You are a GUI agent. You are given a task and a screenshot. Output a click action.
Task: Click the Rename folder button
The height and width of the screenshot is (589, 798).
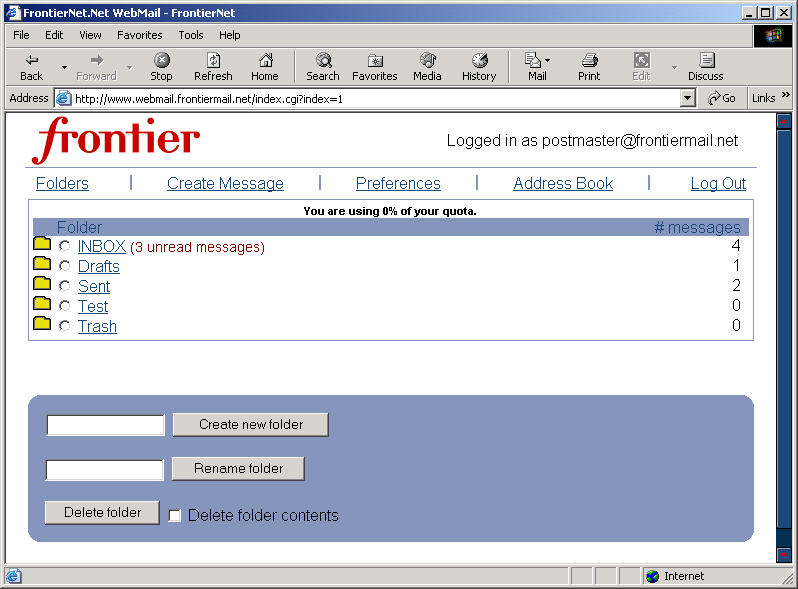[x=238, y=468]
